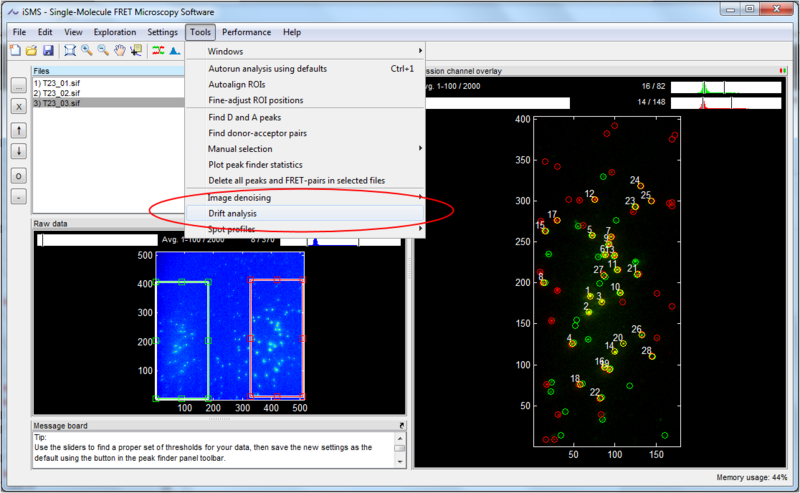Activate the pan hand tool
The width and height of the screenshot is (800, 493).
[120, 50]
